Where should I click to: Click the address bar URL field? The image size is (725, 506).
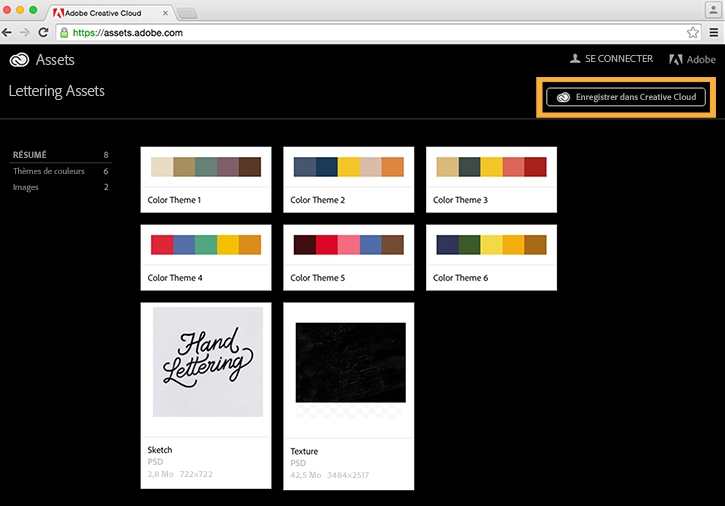pos(377,32)
